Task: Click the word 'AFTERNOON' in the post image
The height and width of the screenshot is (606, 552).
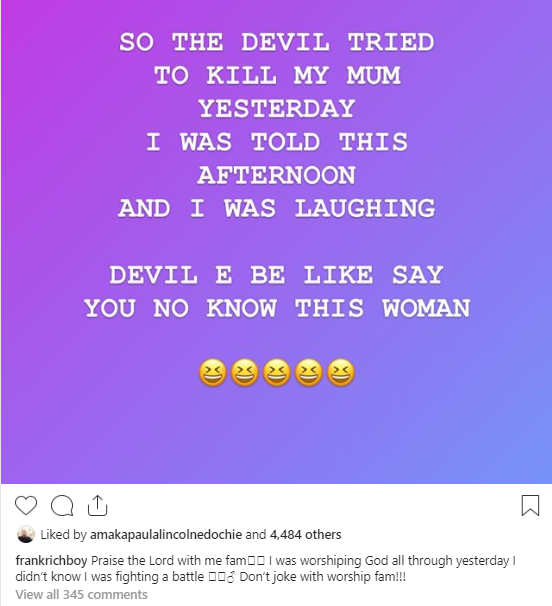Action: pyautogui.click(x=277, y=175)
